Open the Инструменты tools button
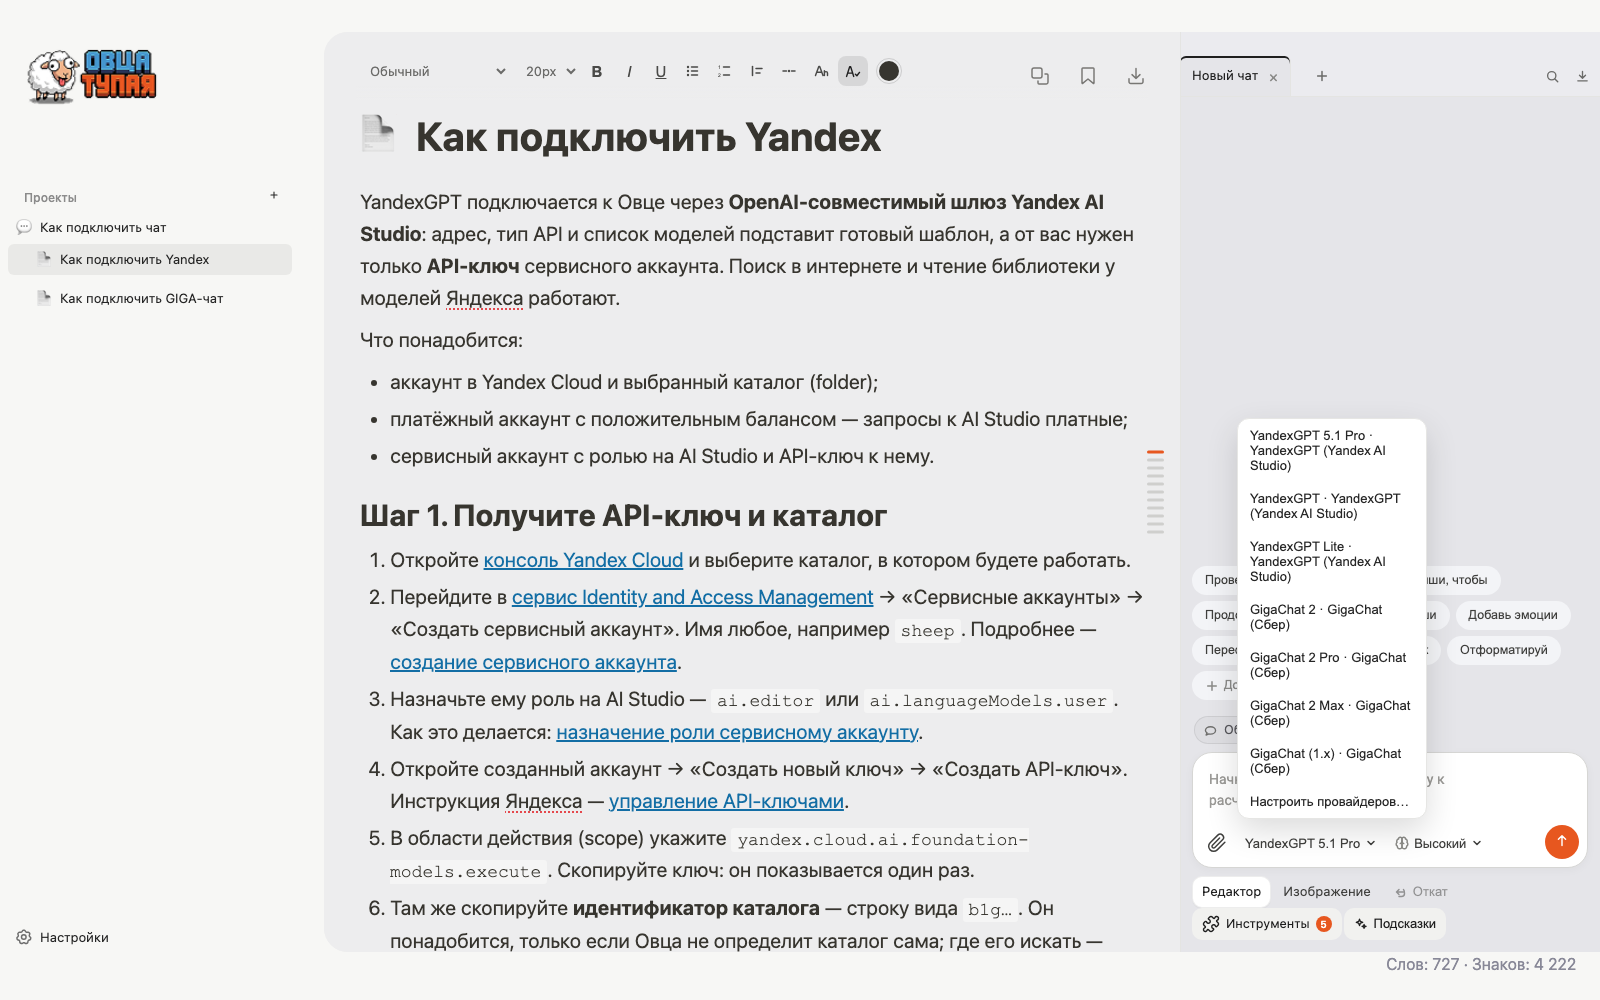Image resolution: width=1600 pixels, height=1000 pixels. [1267, 924]
